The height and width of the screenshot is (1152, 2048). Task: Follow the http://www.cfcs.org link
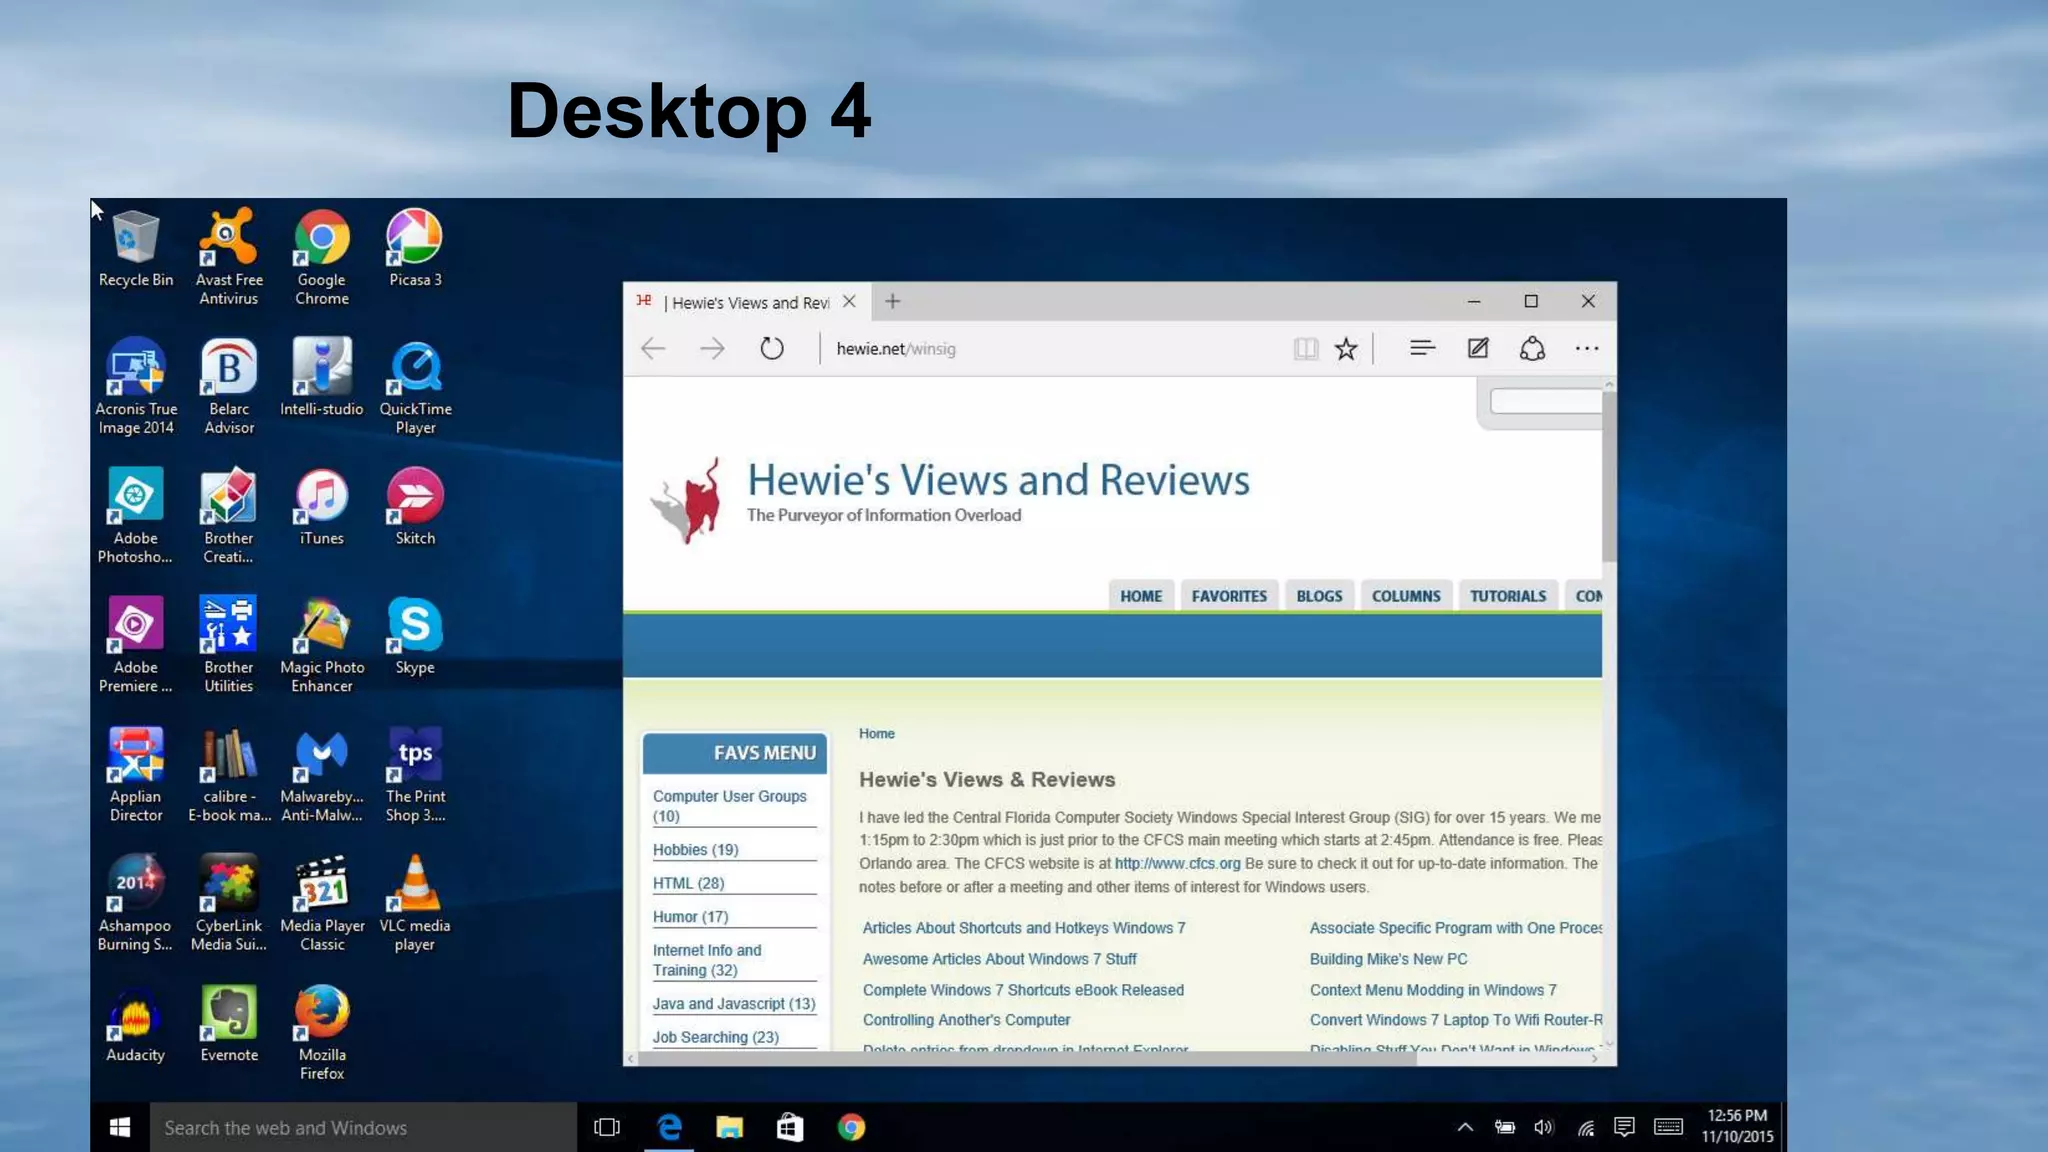pos(1177,863)
